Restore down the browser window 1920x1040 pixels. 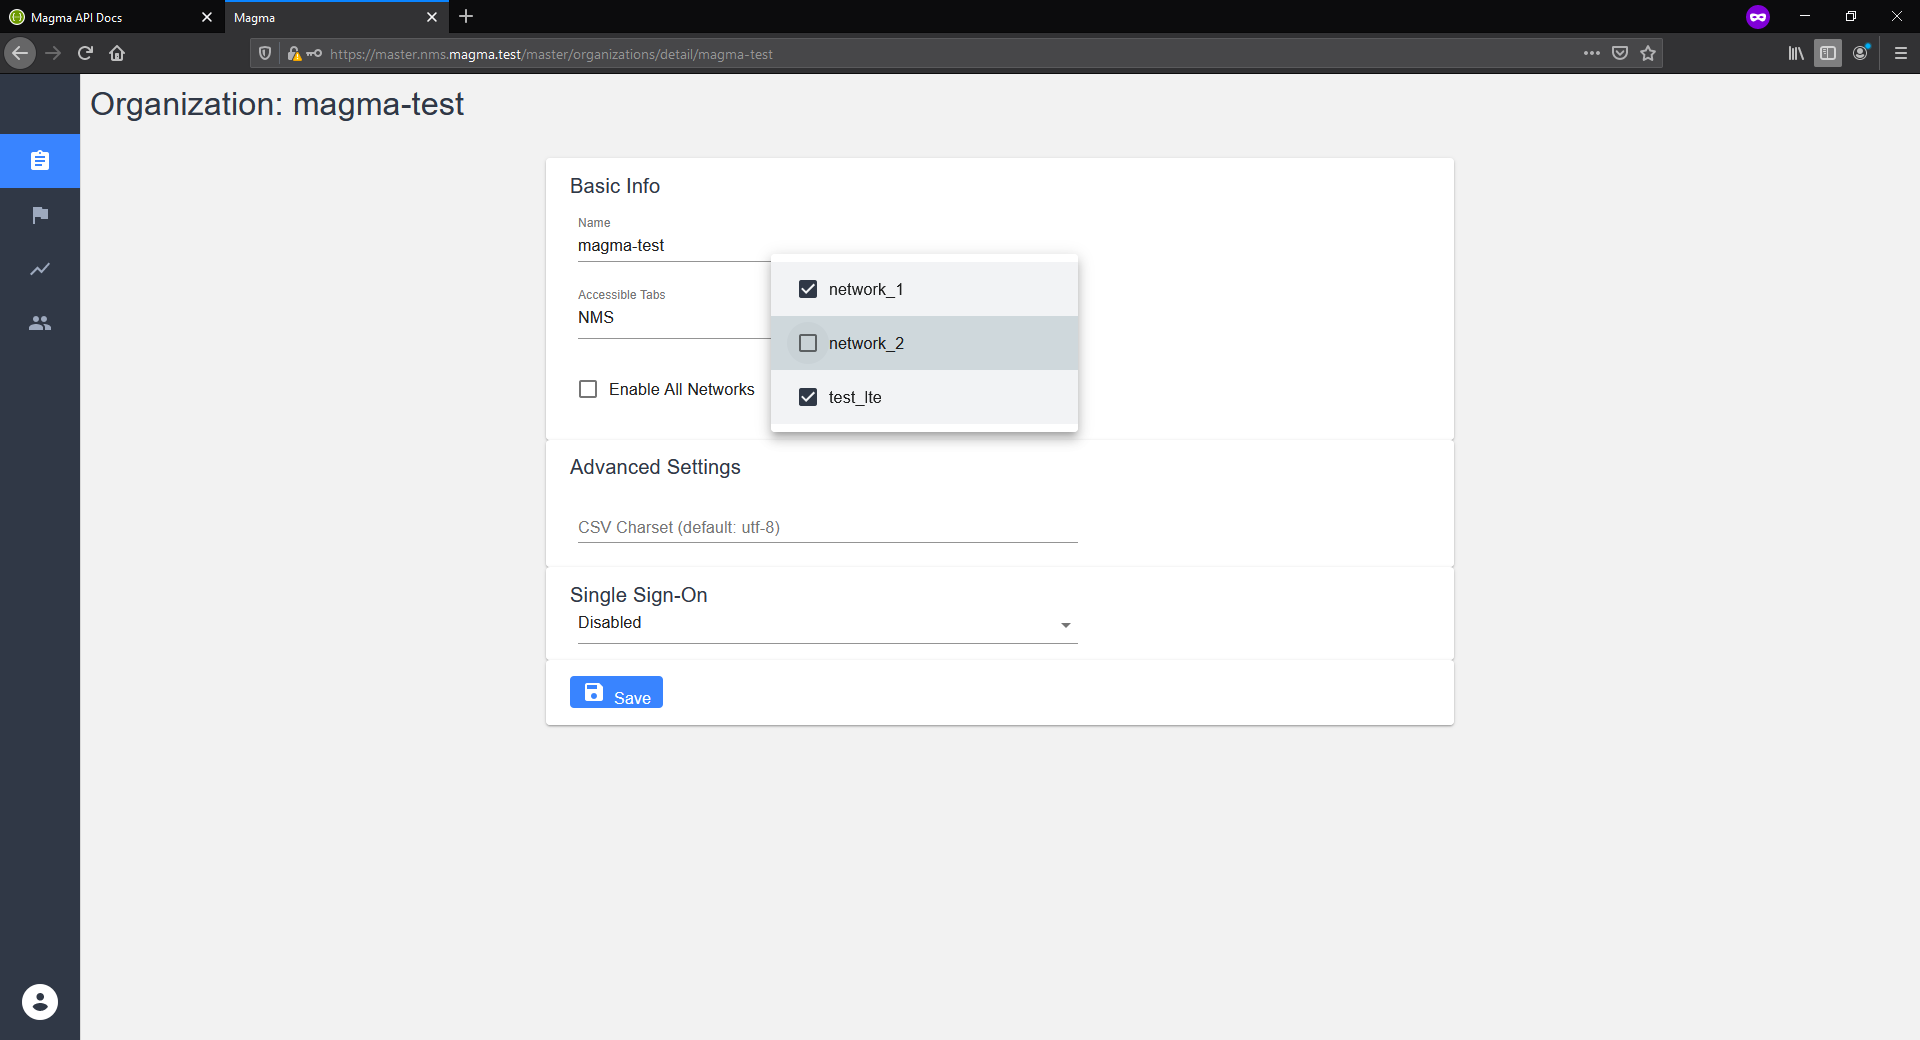point(1851,17)
